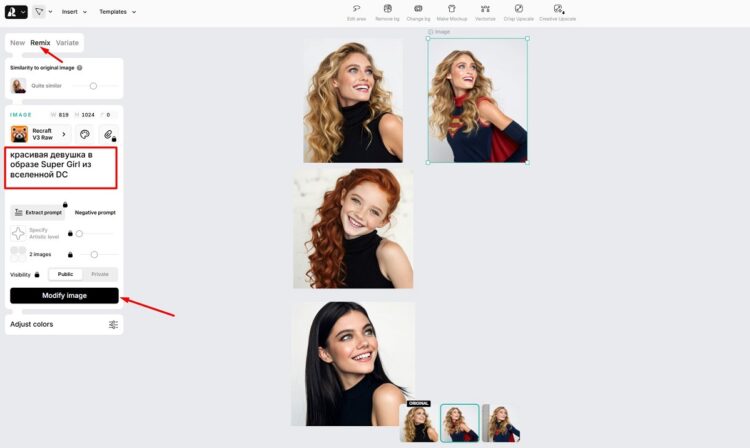750x448 pixels.
Task: Edit the rotation value field
Action: click(109, 115)
